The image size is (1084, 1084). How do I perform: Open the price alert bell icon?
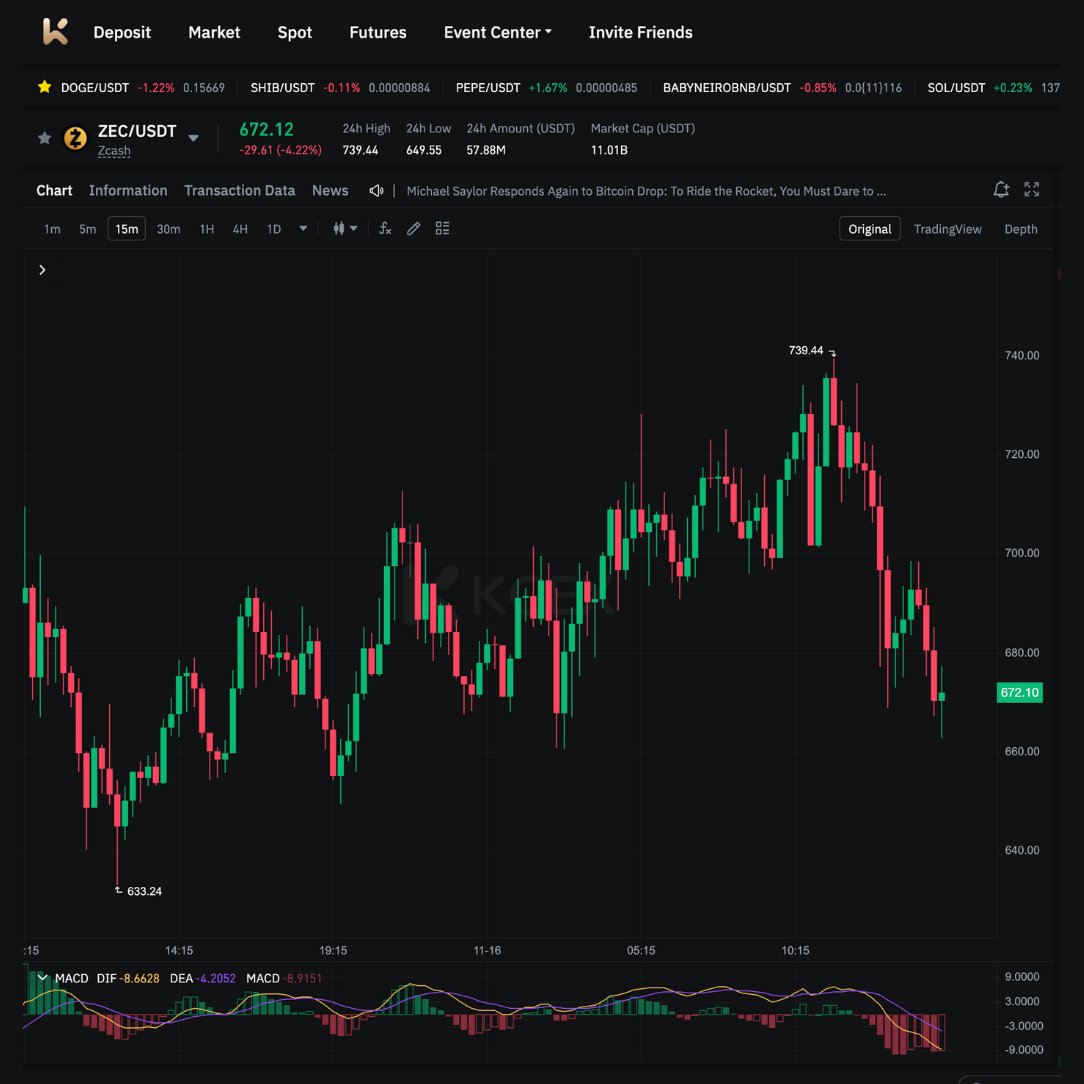1001,189
